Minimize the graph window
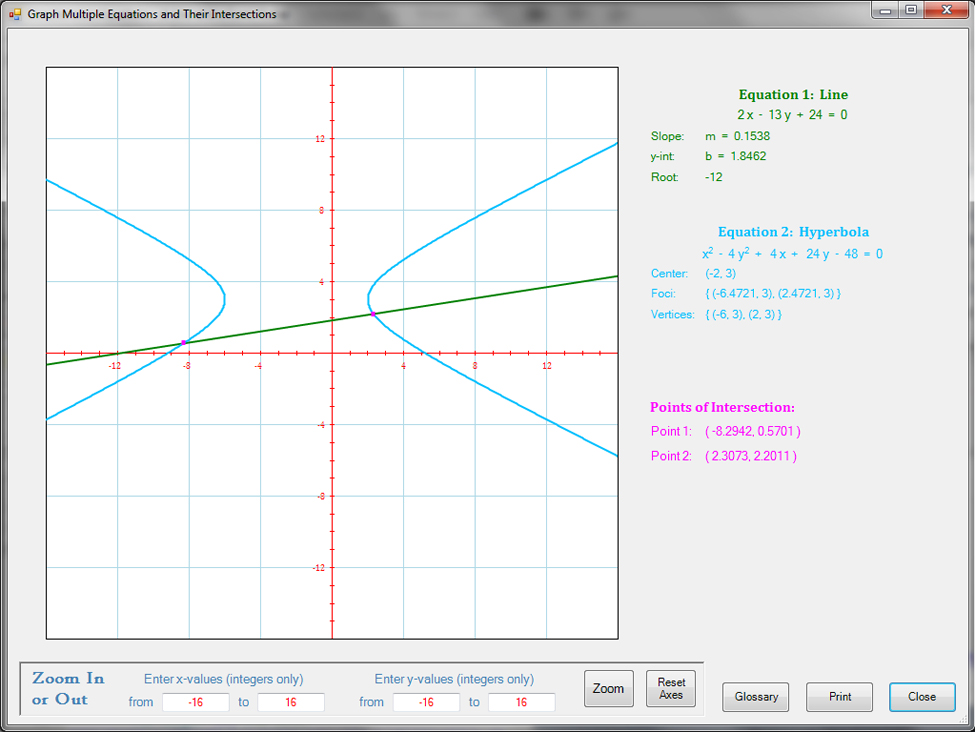The height and width of the screenshot is (732, 975). click(887, 10)
